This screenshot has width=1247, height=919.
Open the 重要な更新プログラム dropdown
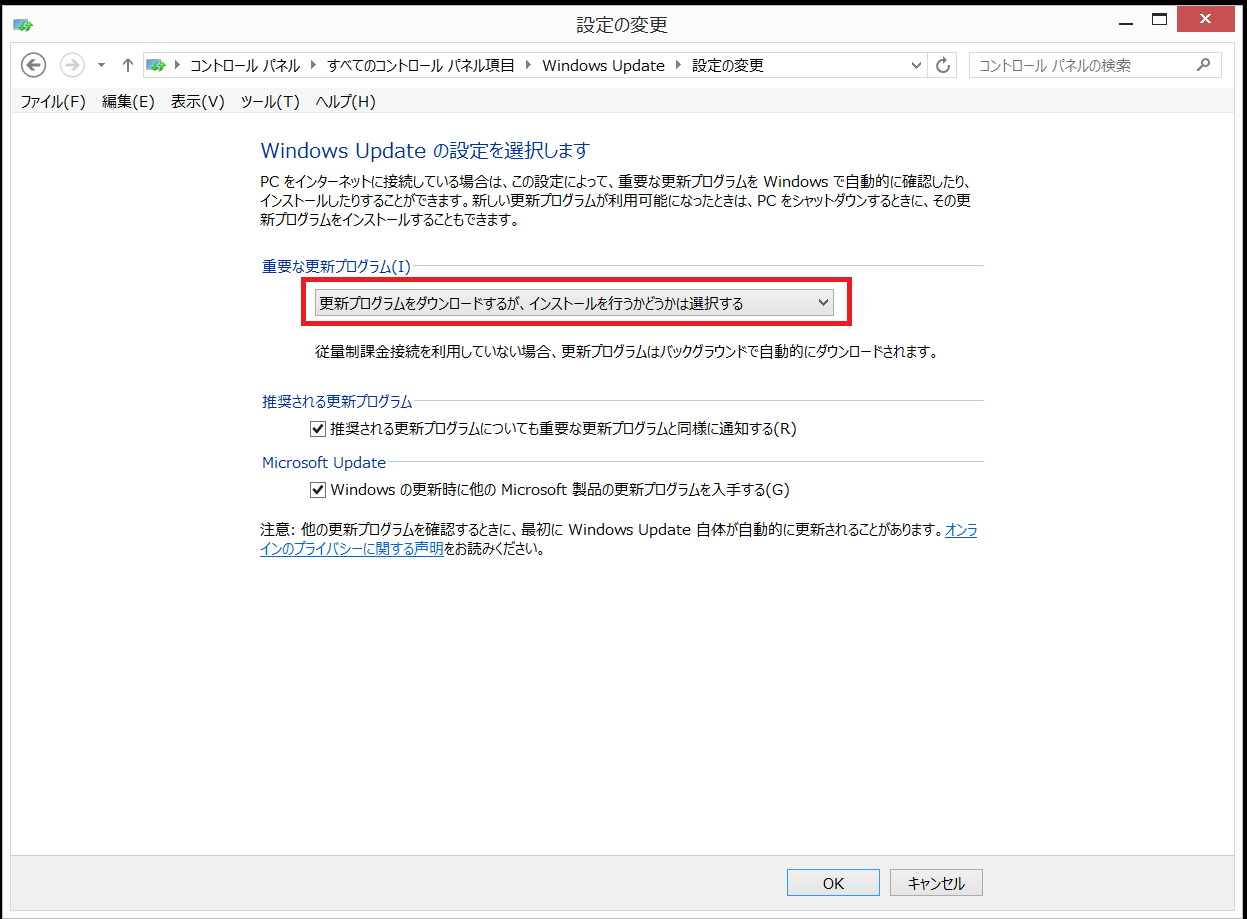[574, 303]
